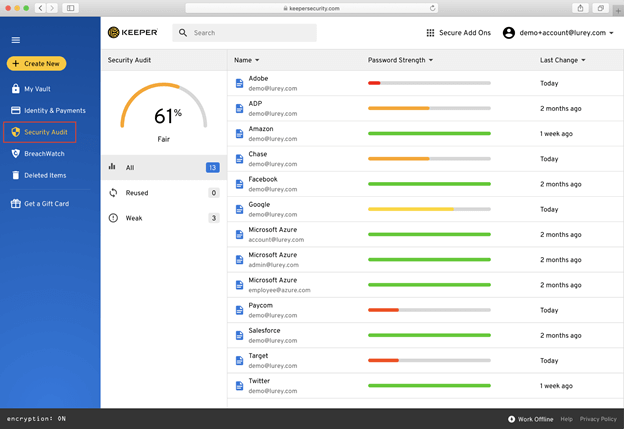
Task: Open the Last Change sort dropdown
Action: (562, 60)
